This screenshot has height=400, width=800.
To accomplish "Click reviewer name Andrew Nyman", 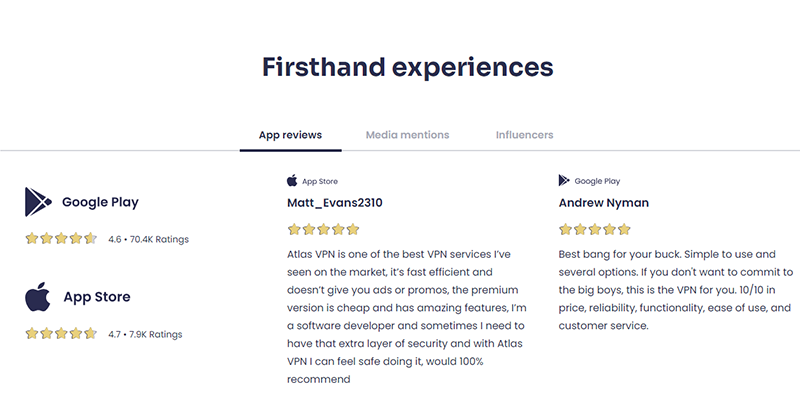I will pos(604,203).
